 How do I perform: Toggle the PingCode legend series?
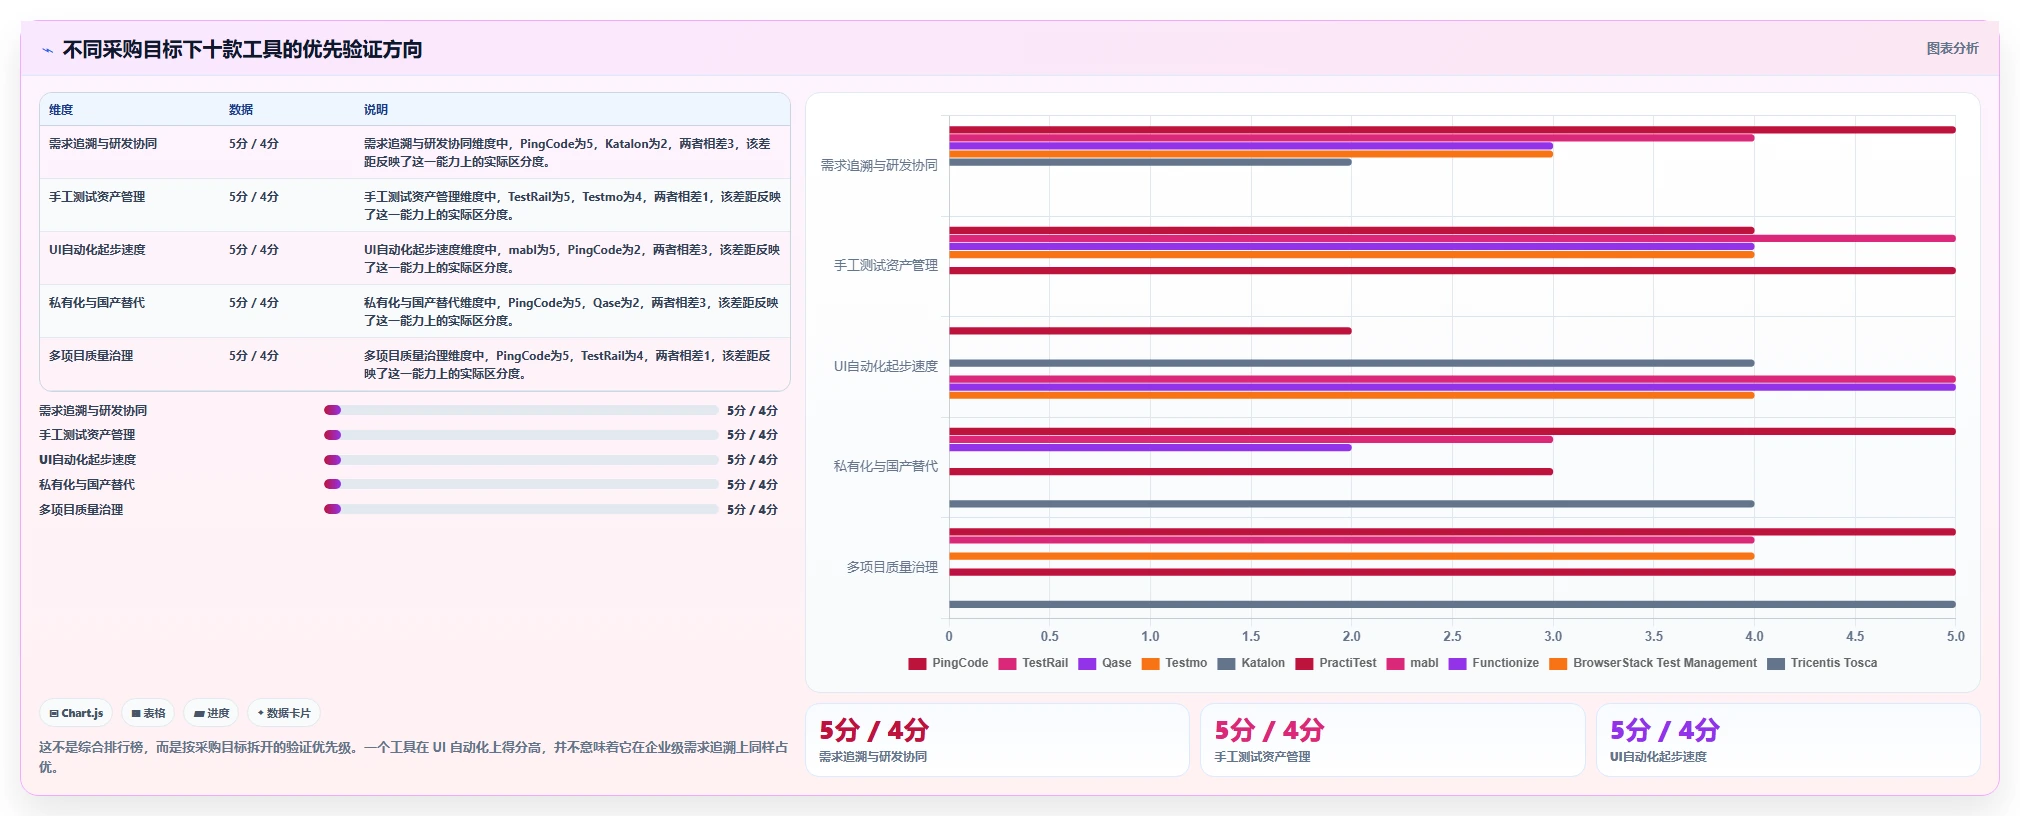948,663
